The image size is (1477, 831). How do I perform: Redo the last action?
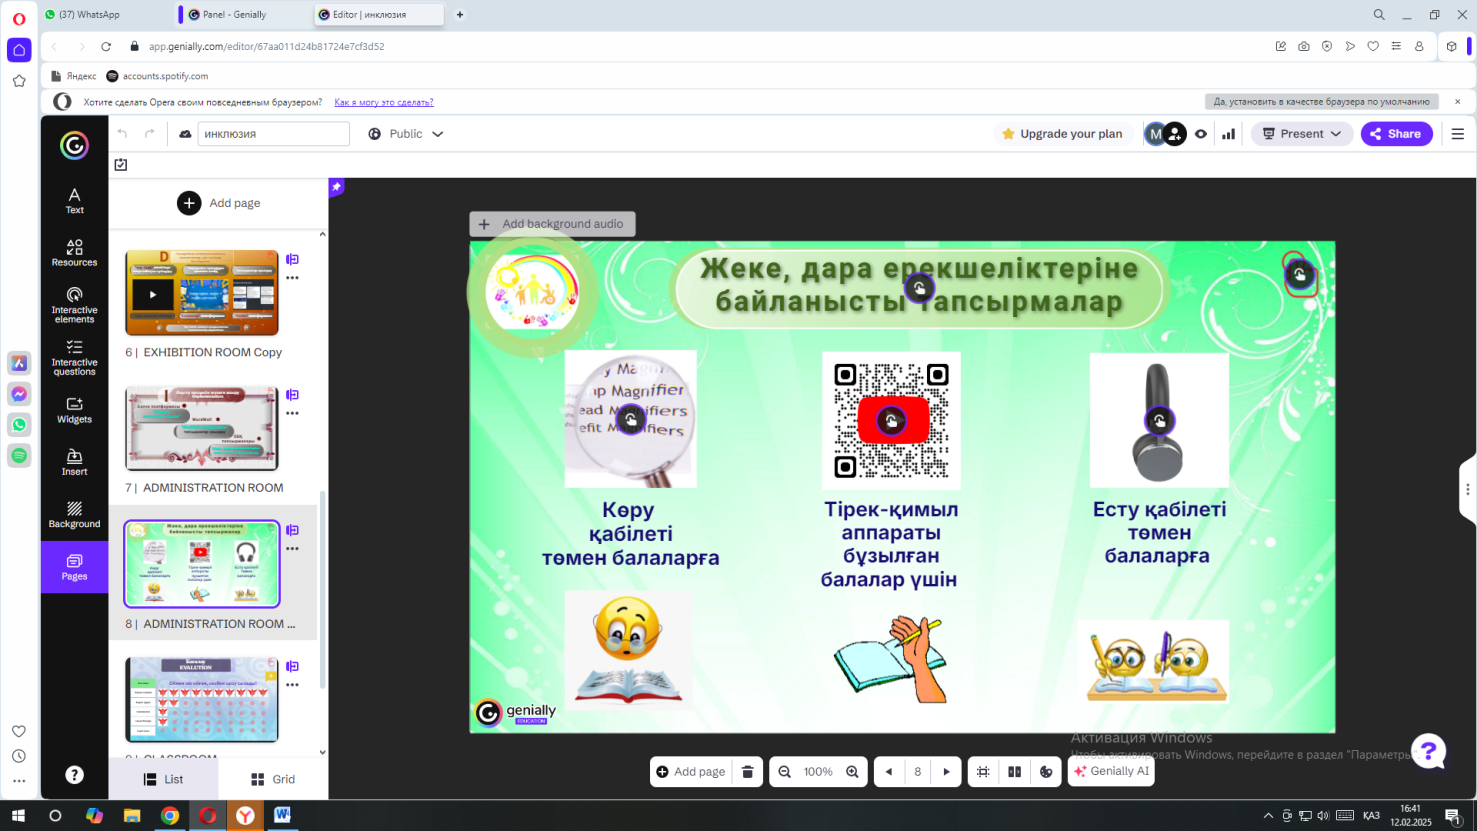[x=150, y=134]
